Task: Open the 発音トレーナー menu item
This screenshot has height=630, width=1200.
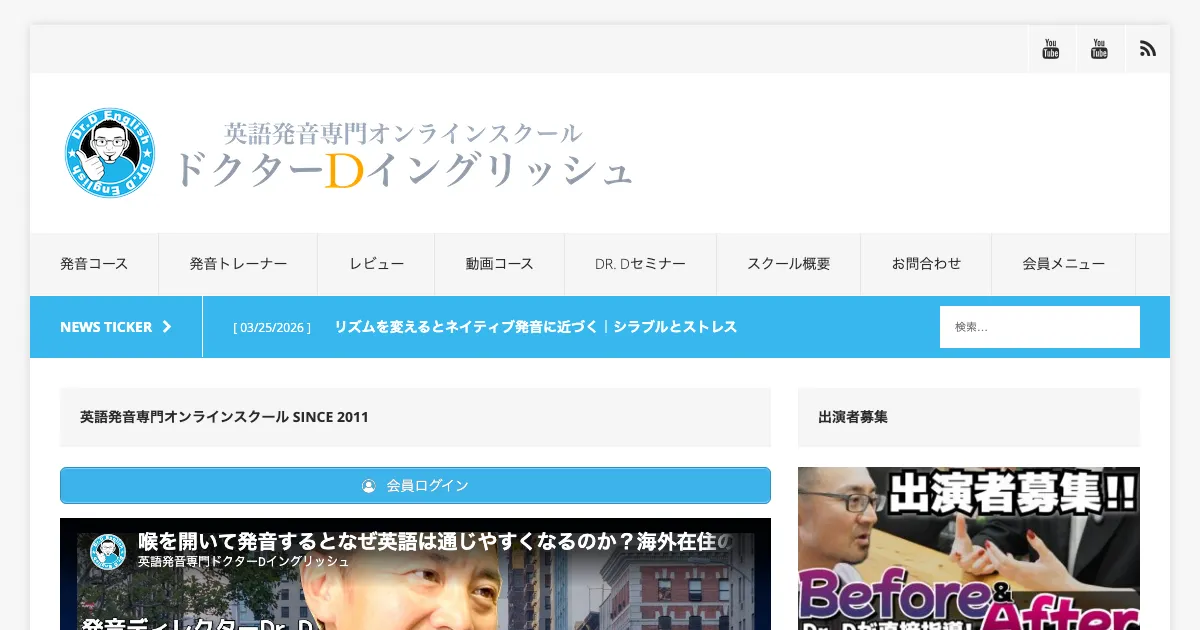Action: (x=238, y=264)
